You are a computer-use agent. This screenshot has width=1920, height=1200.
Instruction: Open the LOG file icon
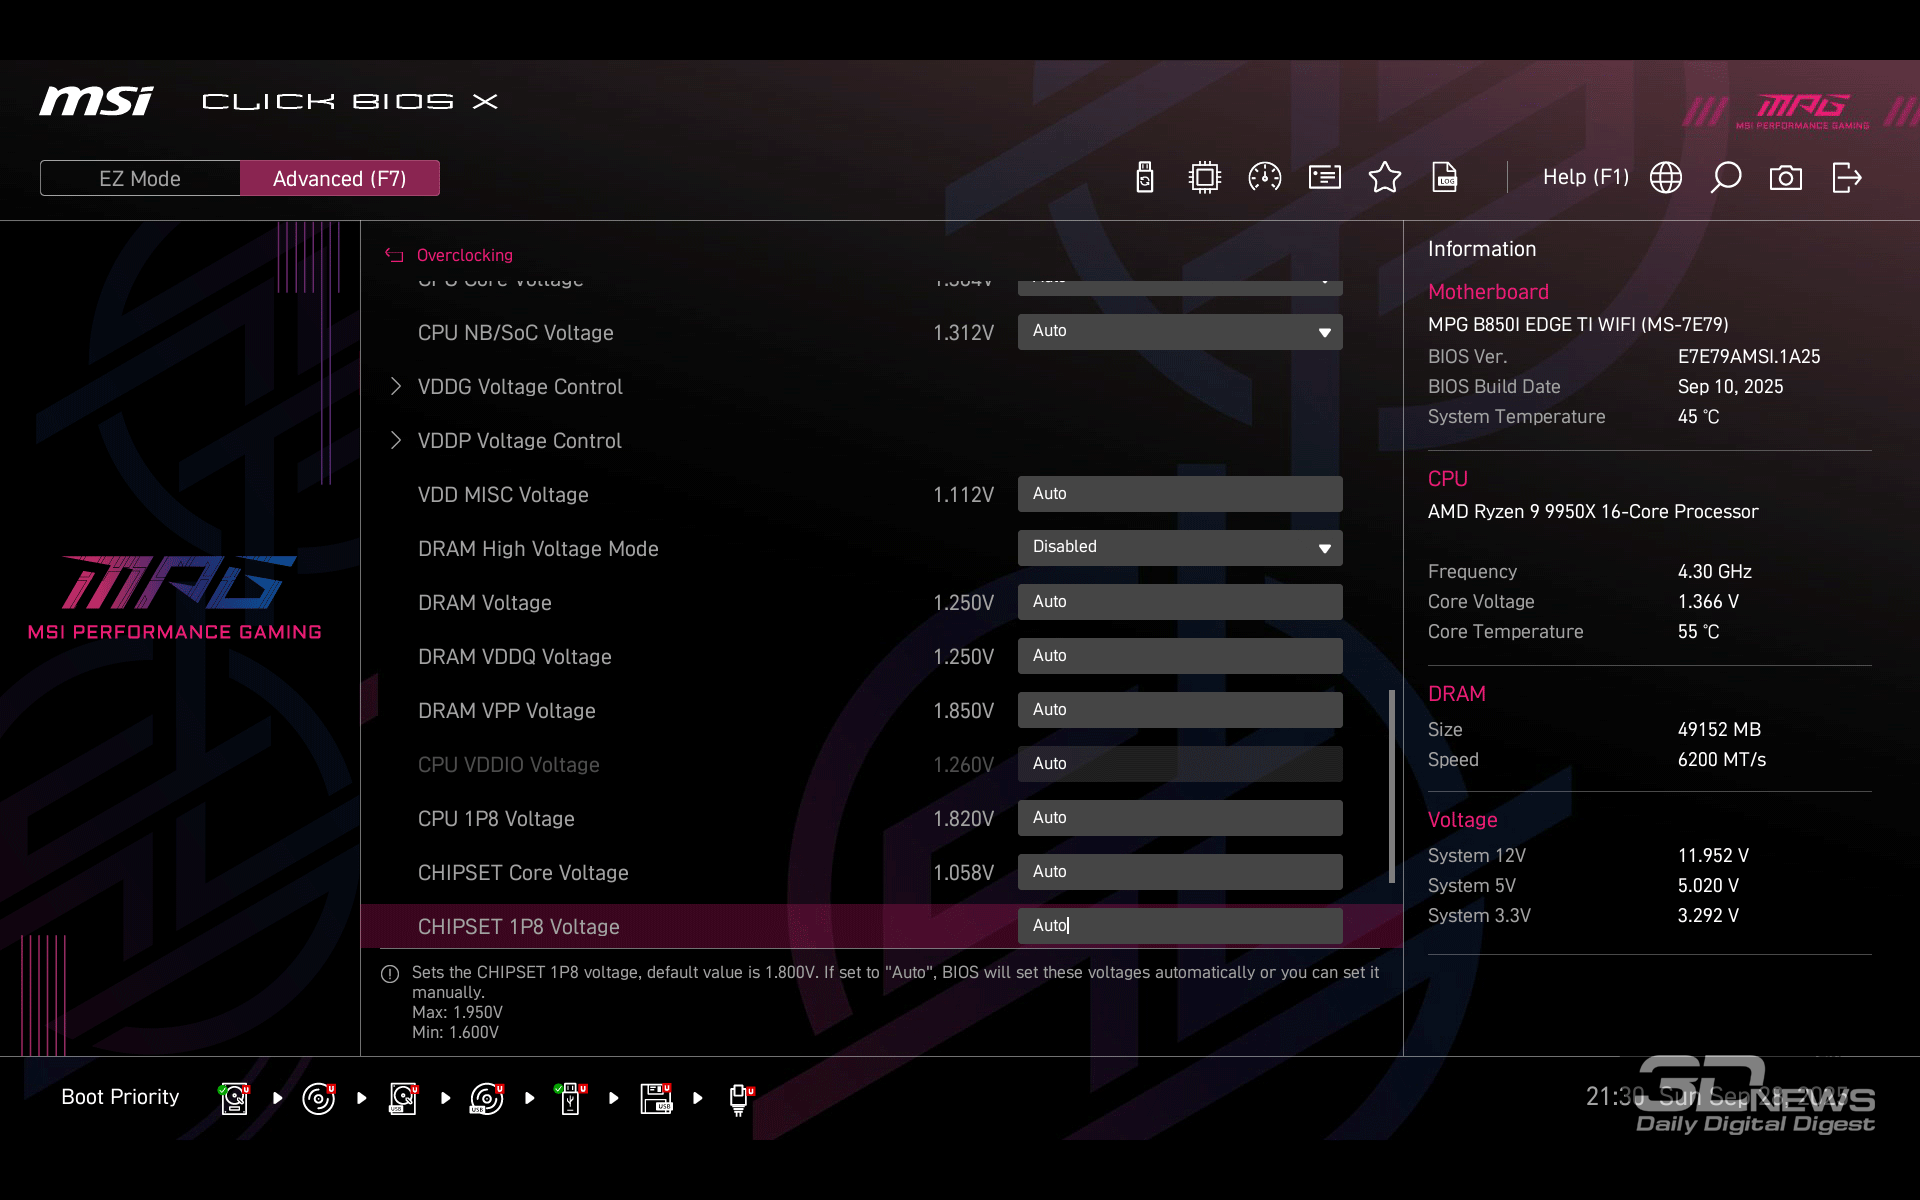(1445, 178)
